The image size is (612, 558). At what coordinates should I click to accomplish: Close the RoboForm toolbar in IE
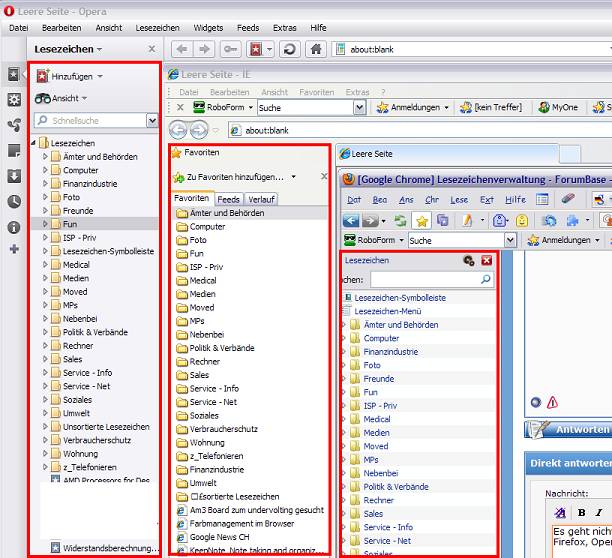(180, 107)
